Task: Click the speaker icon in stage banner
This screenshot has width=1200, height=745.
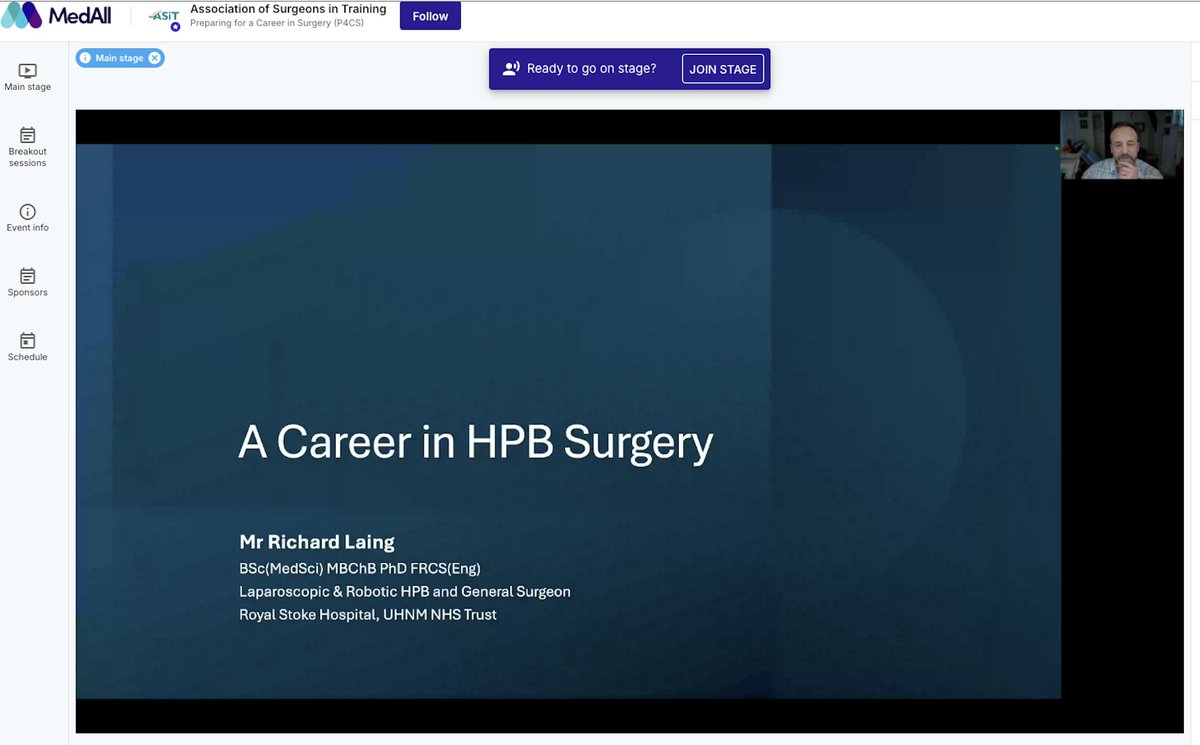Action: (511, 69)
